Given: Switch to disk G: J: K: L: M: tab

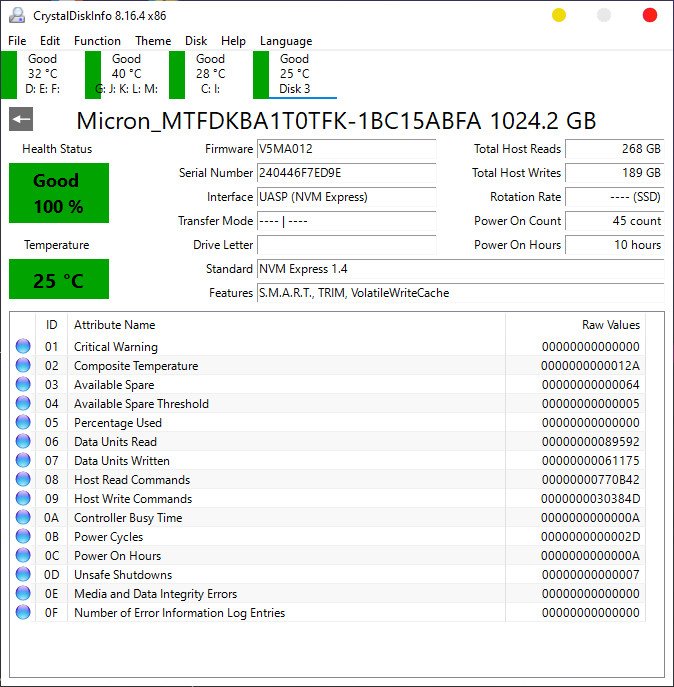Looking at the screenshot, I should [x=126, y=74].
